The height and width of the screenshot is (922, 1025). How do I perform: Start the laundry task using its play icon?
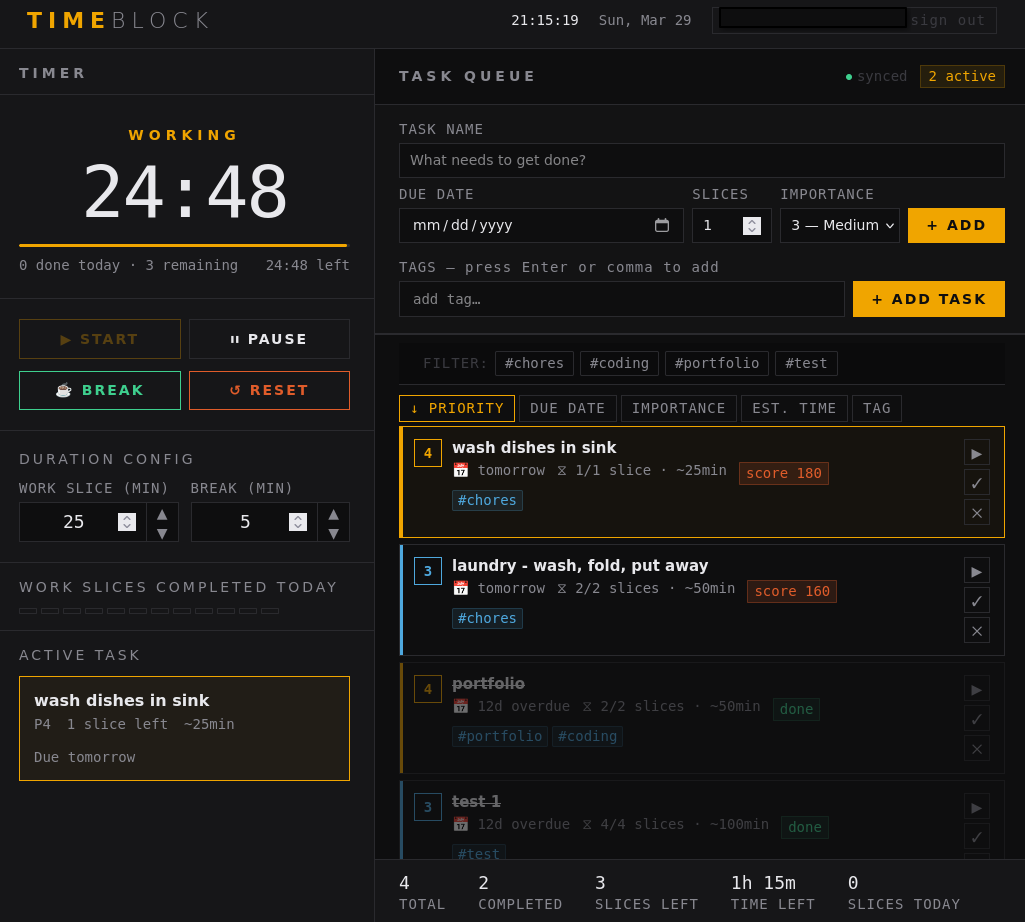click(976, 570)
